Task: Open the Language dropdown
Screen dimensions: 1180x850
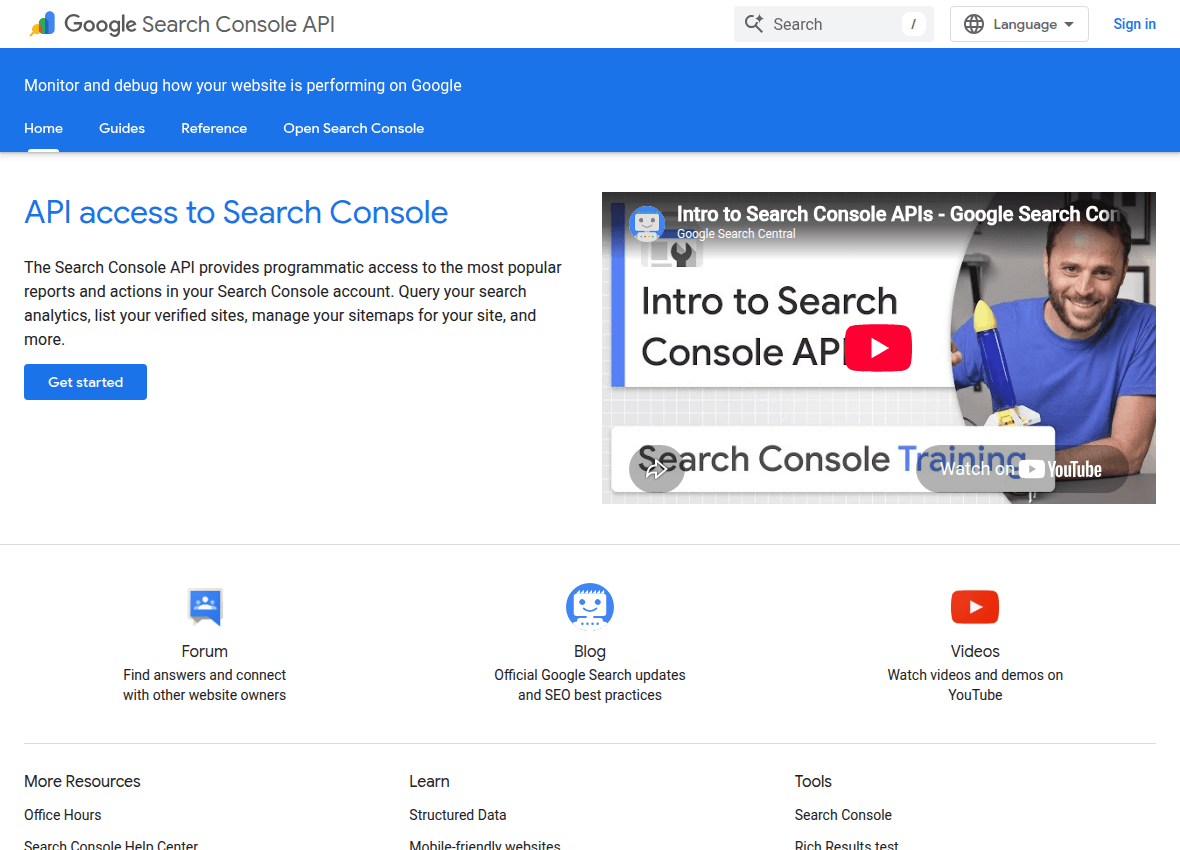Action: (x=1019, y=24)
